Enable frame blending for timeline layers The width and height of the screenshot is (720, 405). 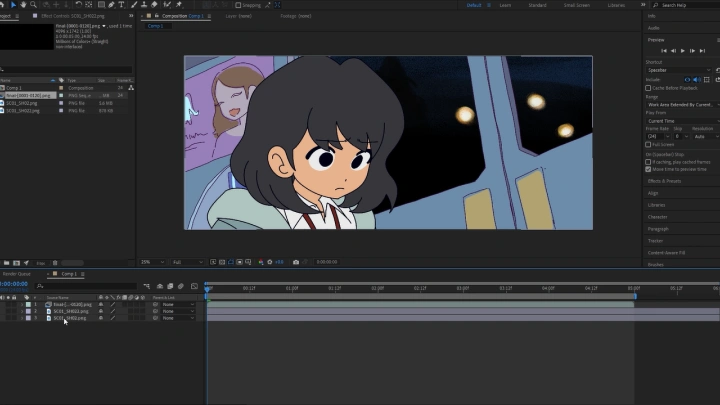point(170,286)
